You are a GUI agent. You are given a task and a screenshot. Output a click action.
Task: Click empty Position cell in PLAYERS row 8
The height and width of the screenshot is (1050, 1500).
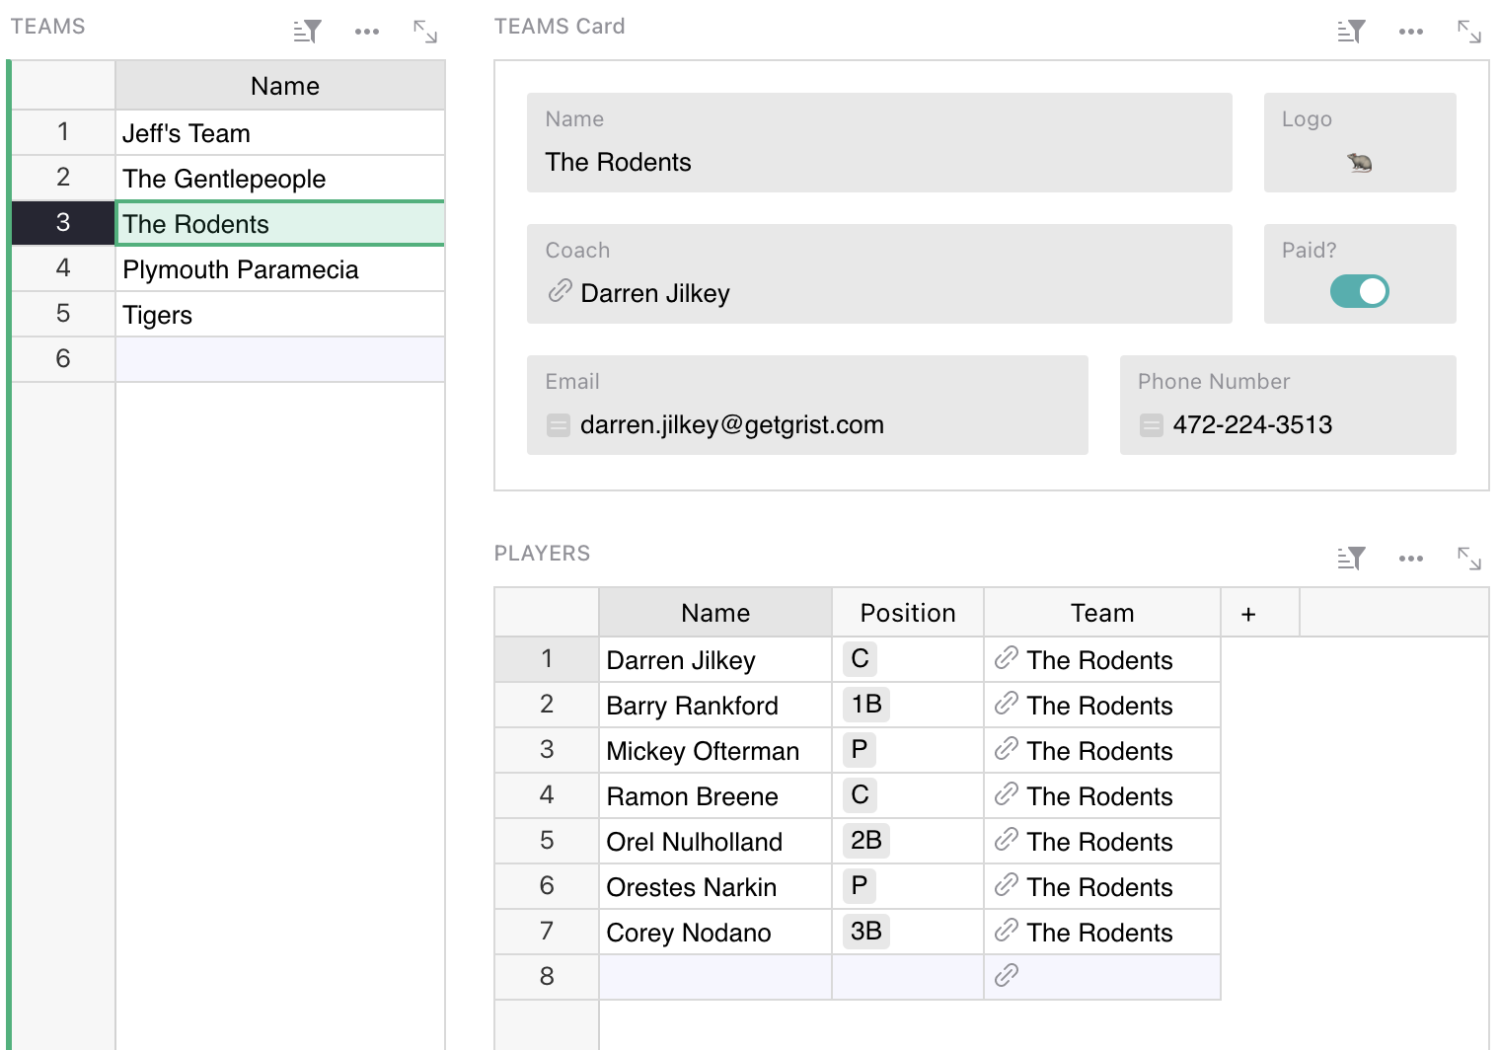coord(908,977)
